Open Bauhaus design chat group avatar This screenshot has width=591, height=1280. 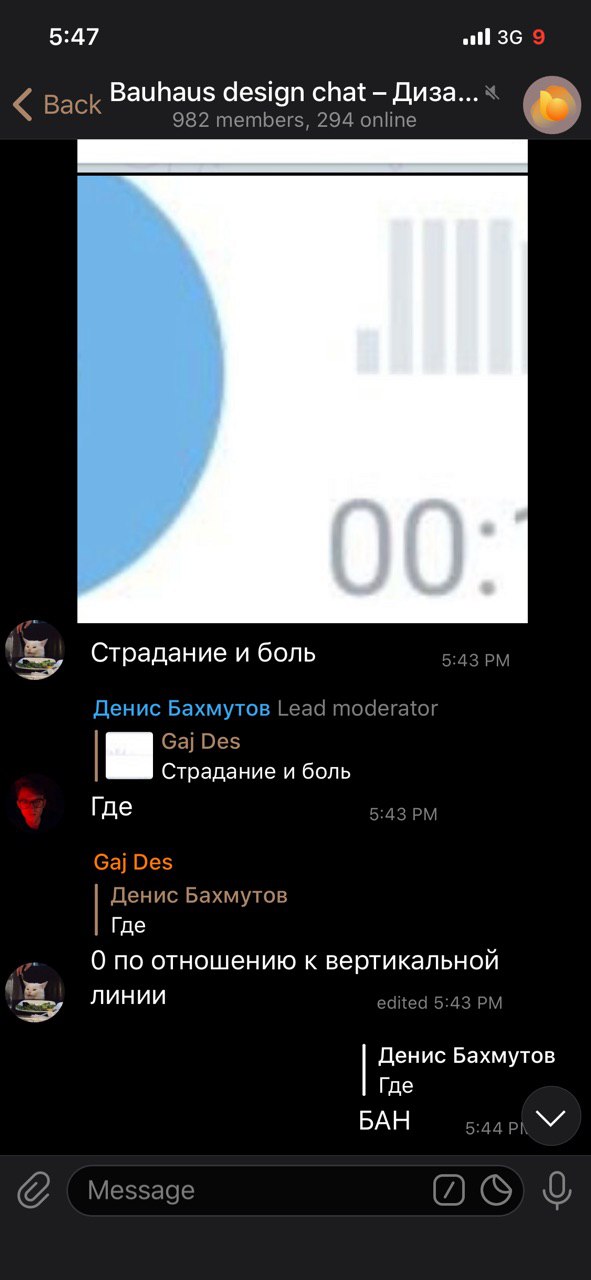pos(552,105)
